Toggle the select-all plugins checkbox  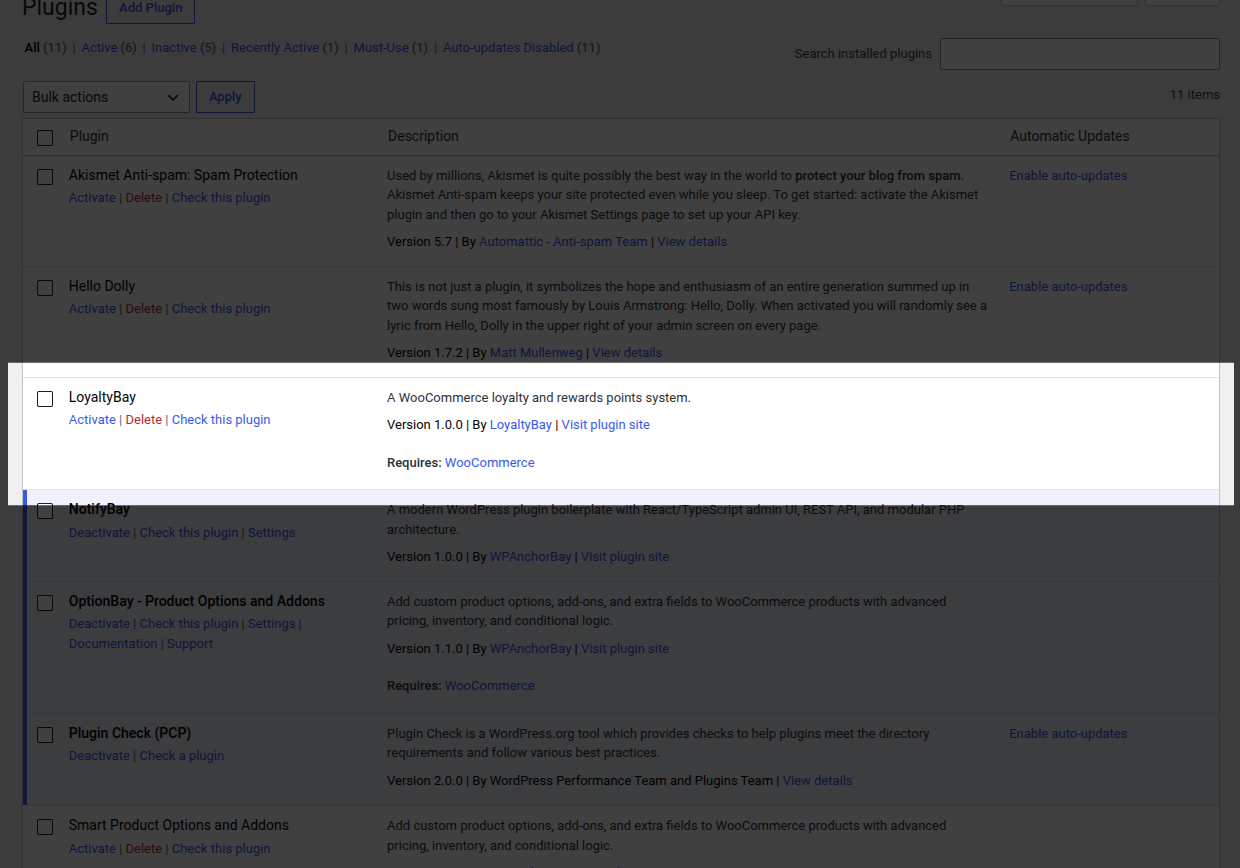tap(45, 138)
